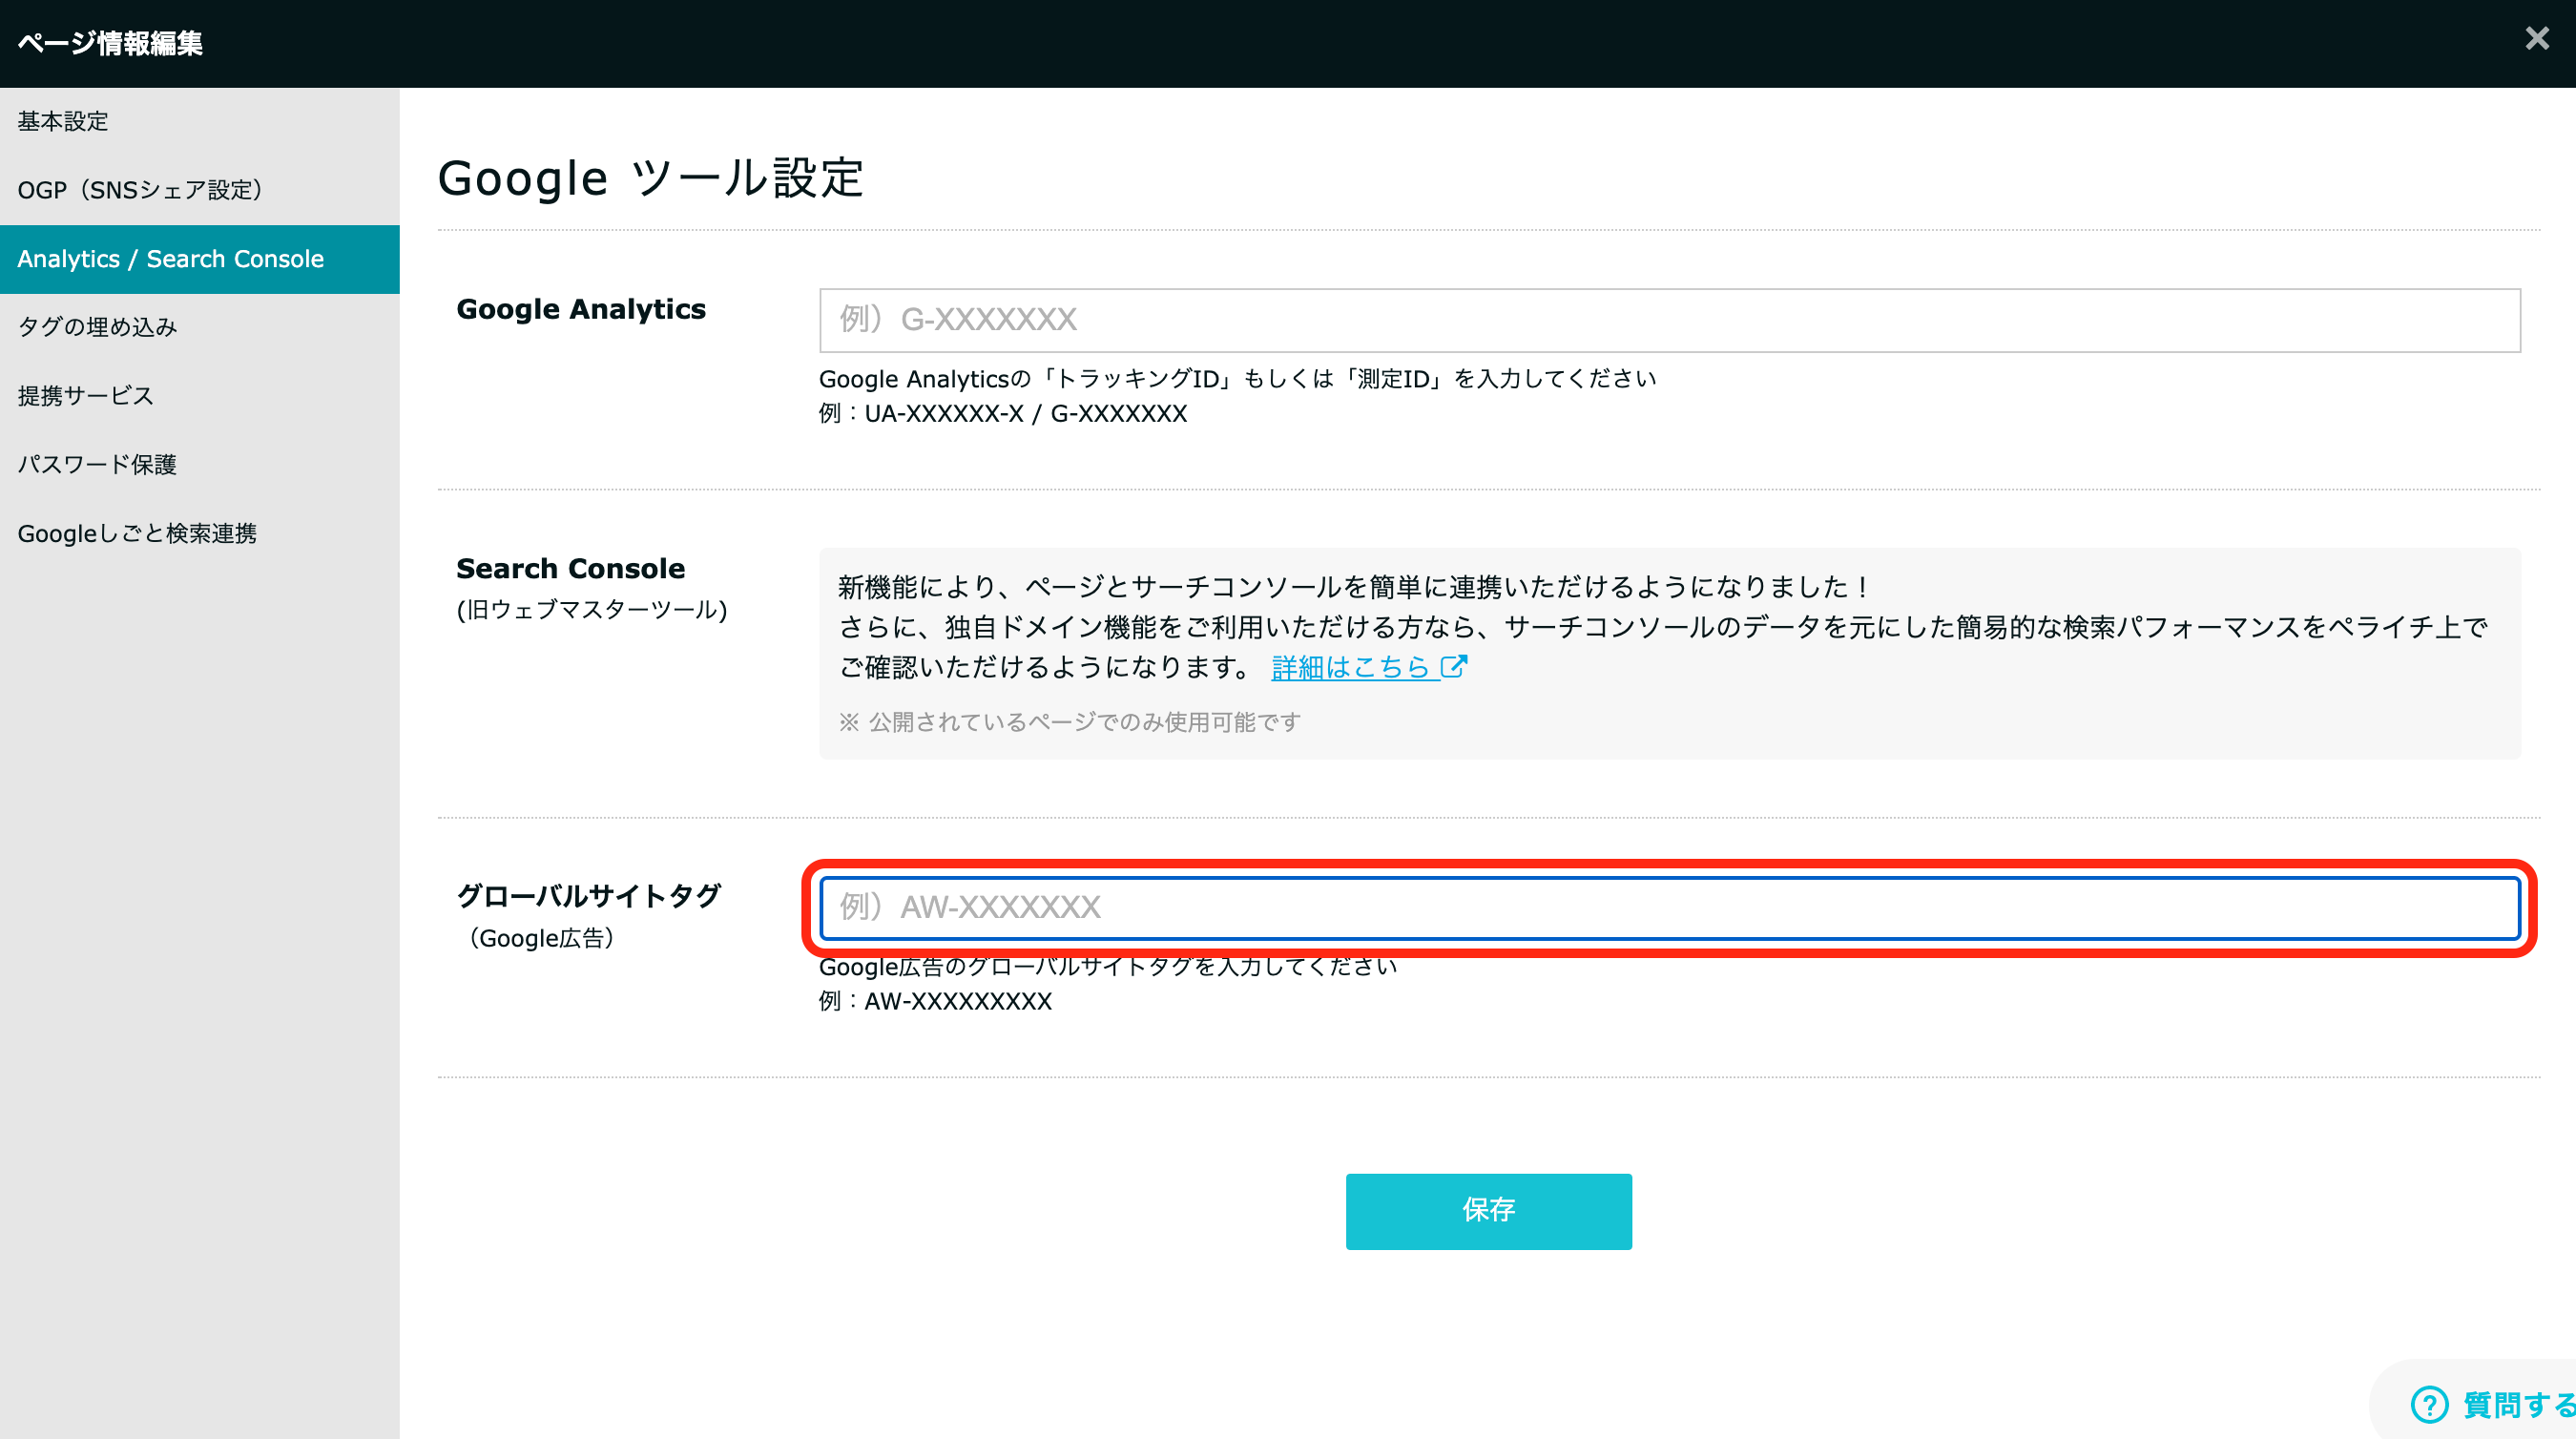Go to 提携サービス in sidebar
This screenshot has height=1439, width=2576.
[x=200, y=396]
